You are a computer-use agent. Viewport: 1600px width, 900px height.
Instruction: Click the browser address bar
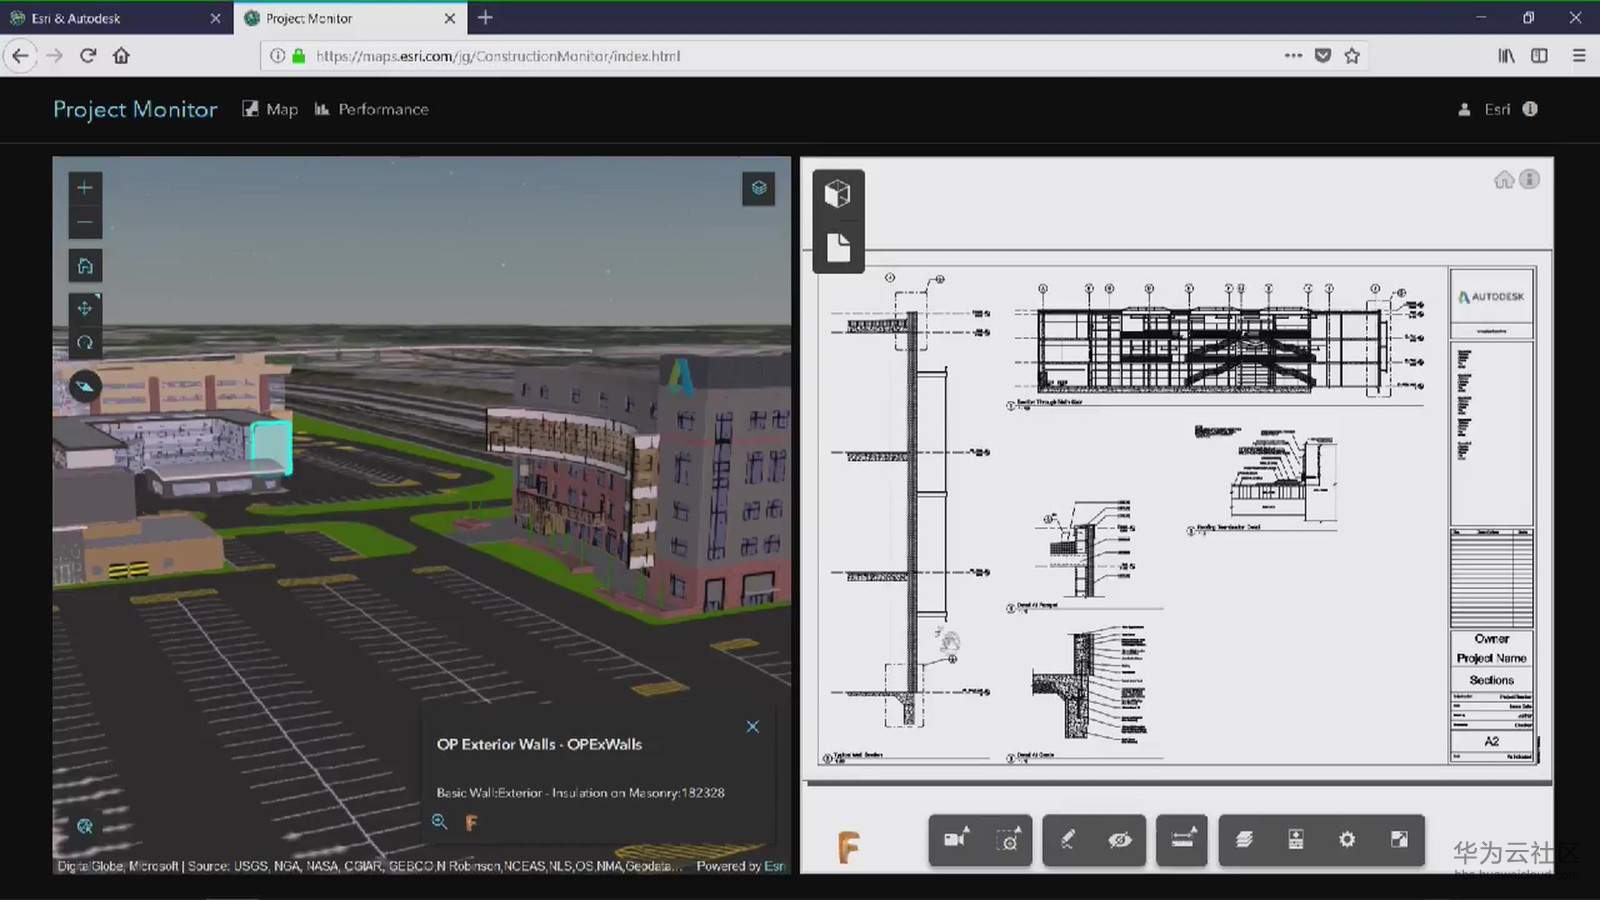coord(780,56)
